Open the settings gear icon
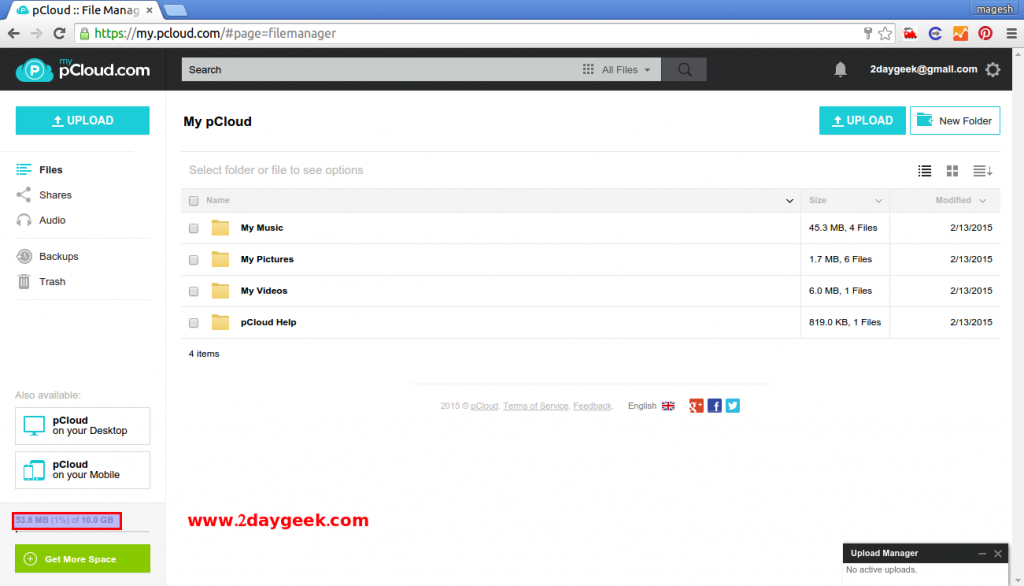 [x=993, y=69]
